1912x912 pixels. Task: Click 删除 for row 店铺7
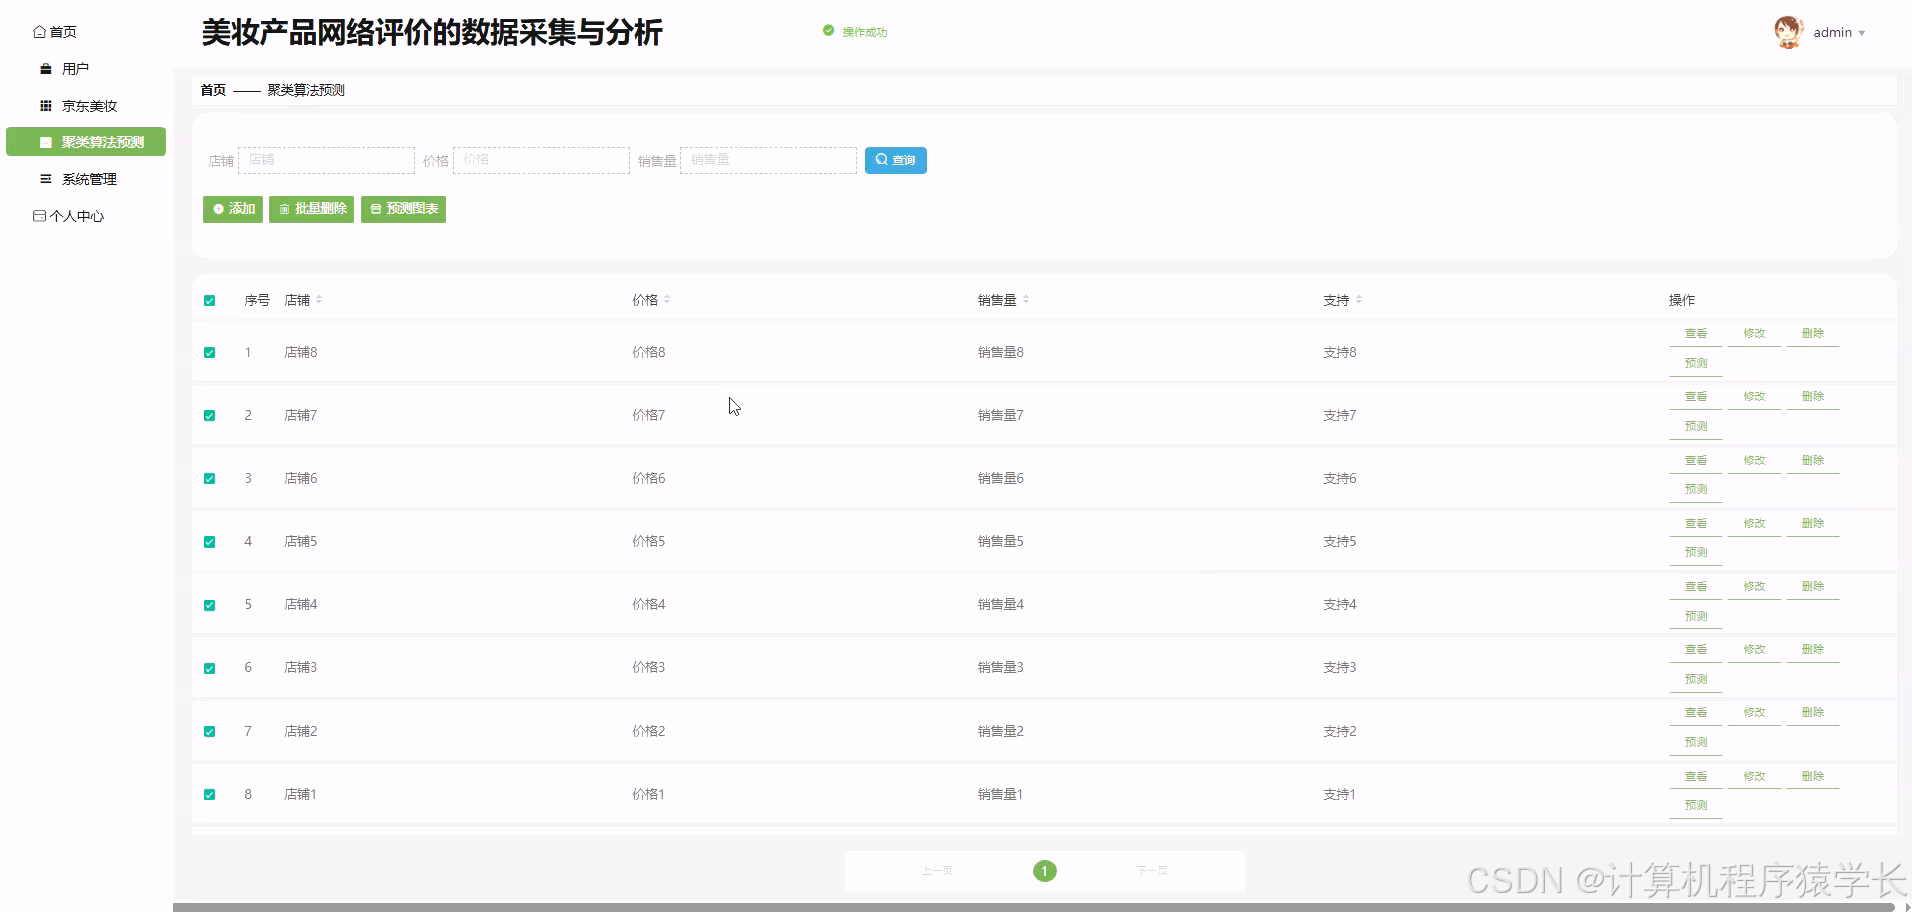(1813, 397)
